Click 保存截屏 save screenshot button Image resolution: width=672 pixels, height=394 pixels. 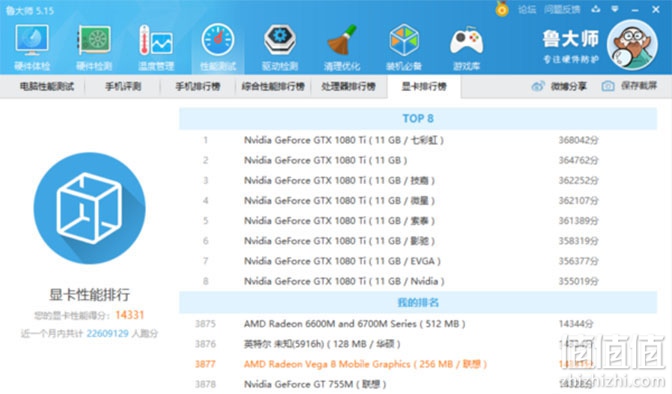tap(639, 86)
